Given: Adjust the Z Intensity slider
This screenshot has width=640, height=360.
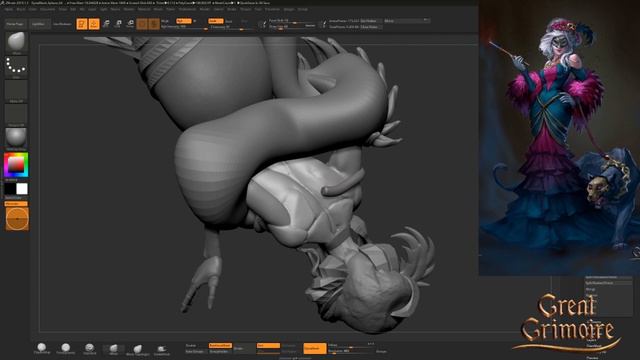Looking at the screenshot, I should click(x=233, y=27).
